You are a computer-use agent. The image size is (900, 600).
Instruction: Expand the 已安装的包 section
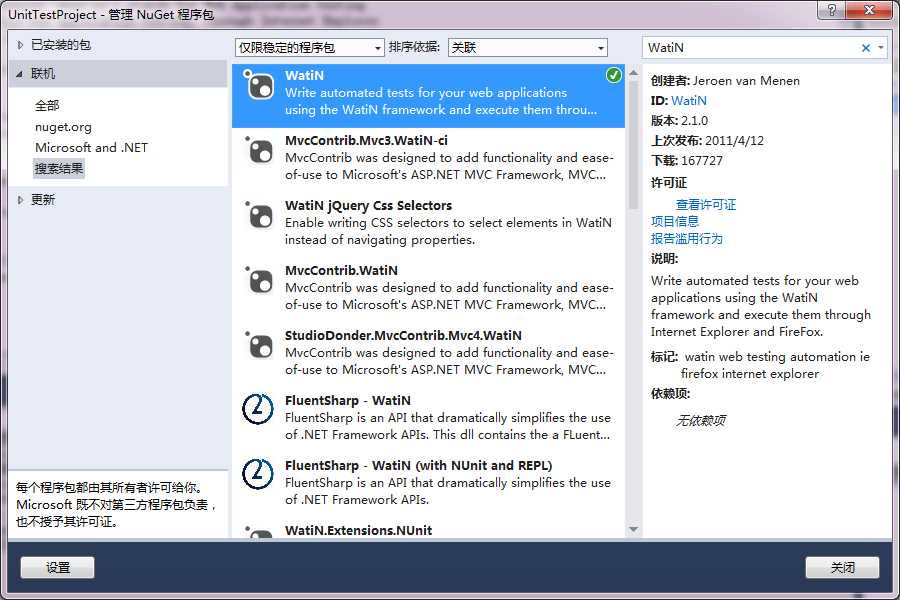point(20,45)
